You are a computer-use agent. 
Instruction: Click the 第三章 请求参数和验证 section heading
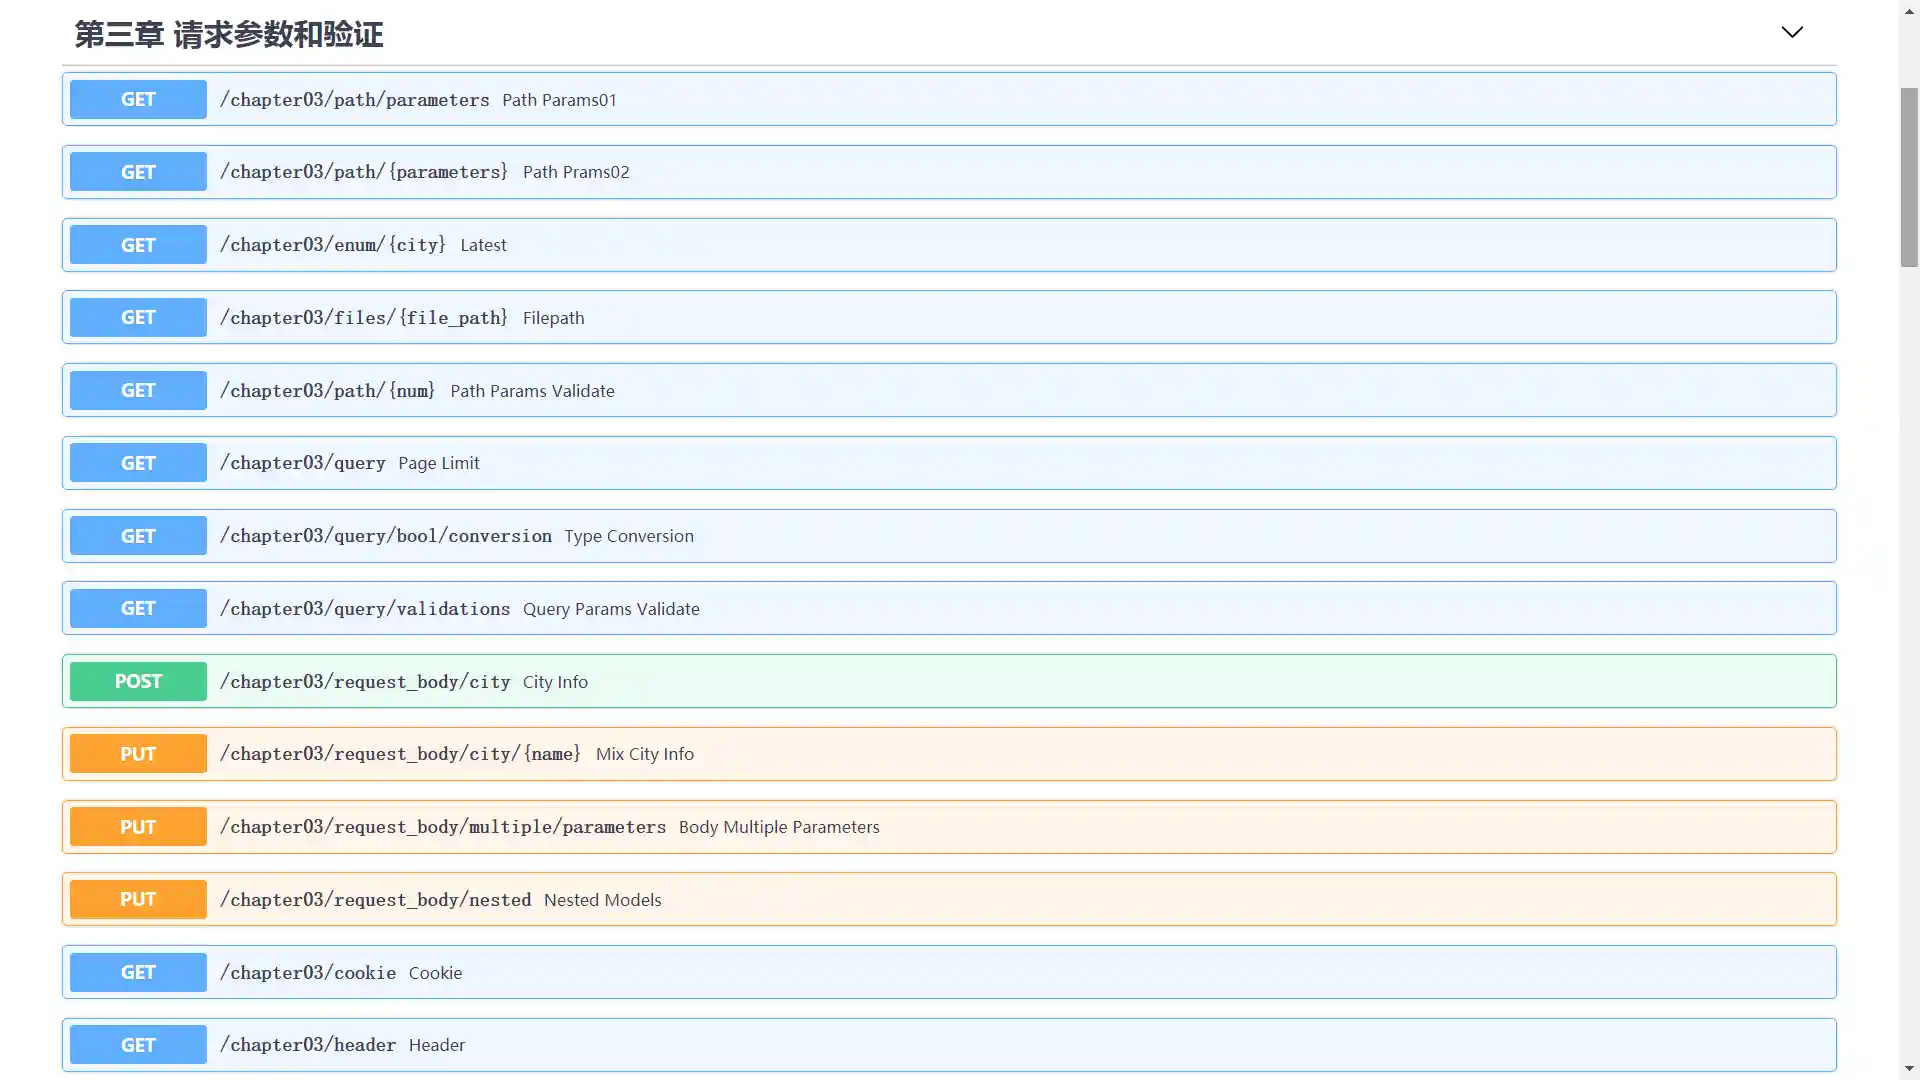pyautogui.click(x=229, y=35)
